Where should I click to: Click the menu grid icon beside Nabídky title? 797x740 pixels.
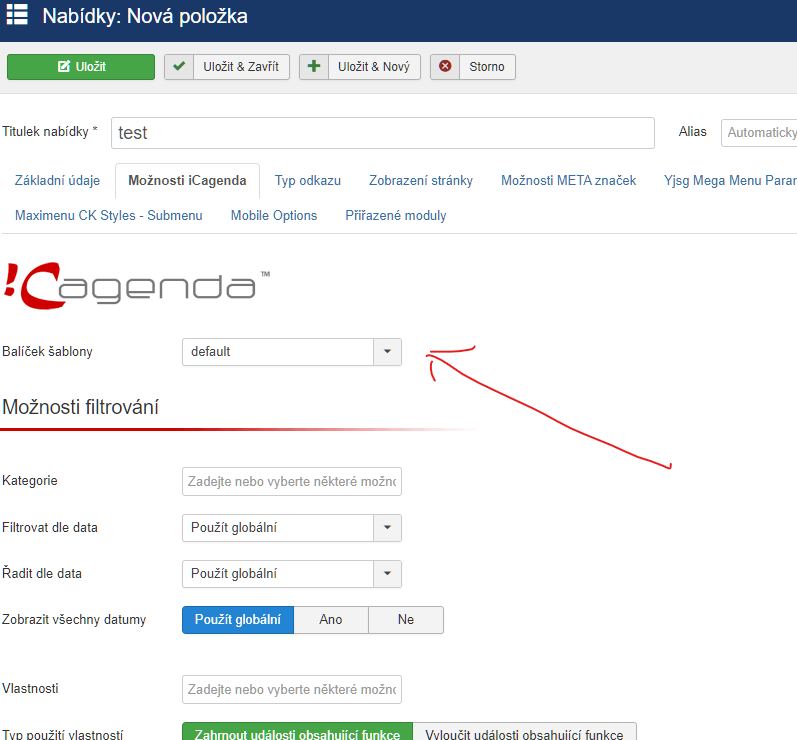click(x=17, y=16)
